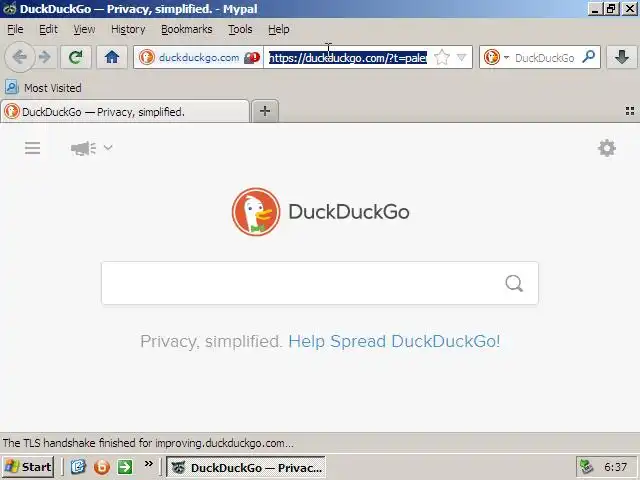Open the DuckDuckGo hamburger side menu

pyautogui.click(x=32, y=148)
